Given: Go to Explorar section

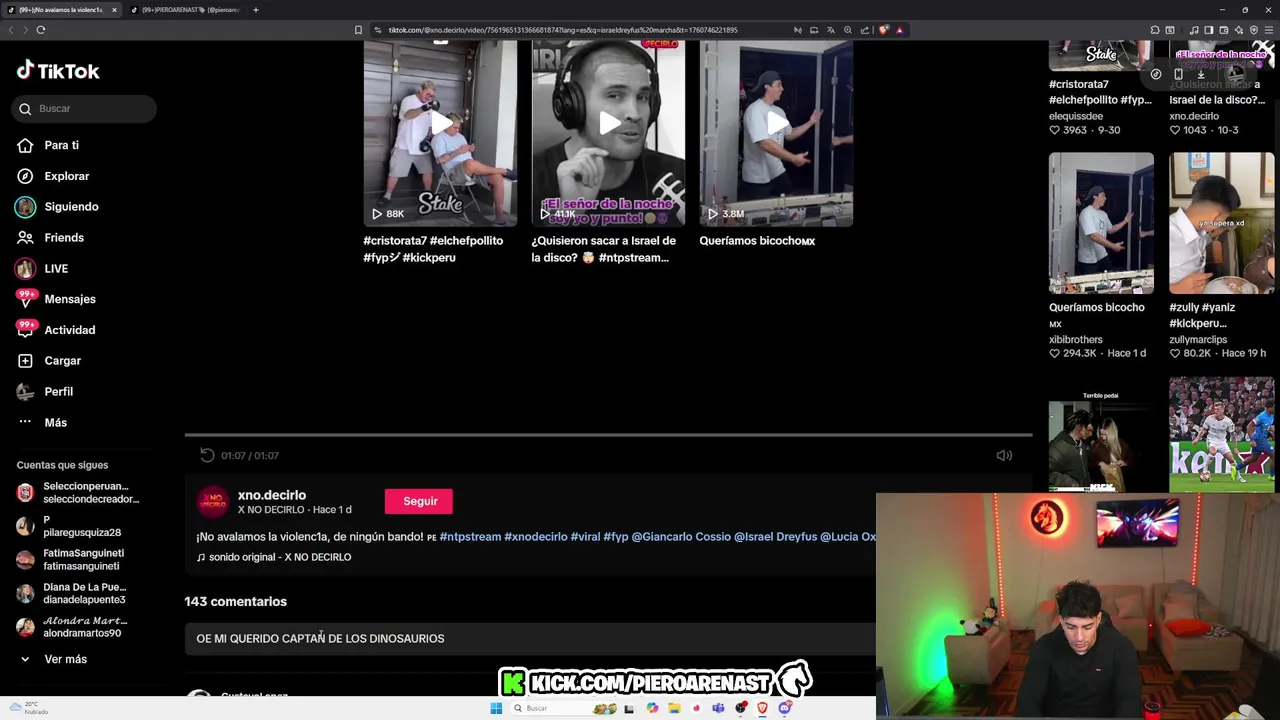Looking at the screenshot, I should click(x=66, y=176).
